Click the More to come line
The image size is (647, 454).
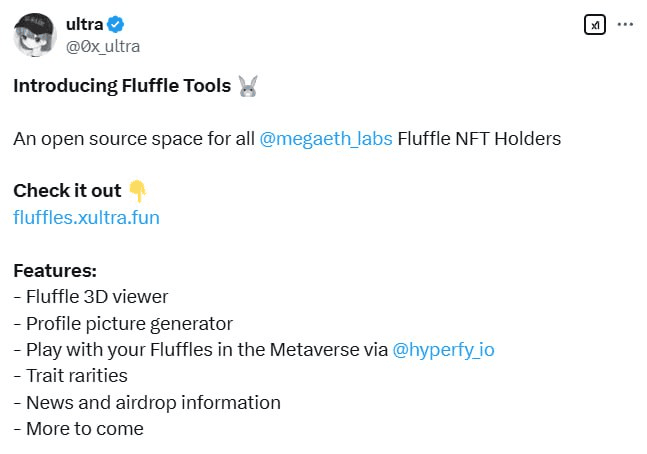click(78, 429)
